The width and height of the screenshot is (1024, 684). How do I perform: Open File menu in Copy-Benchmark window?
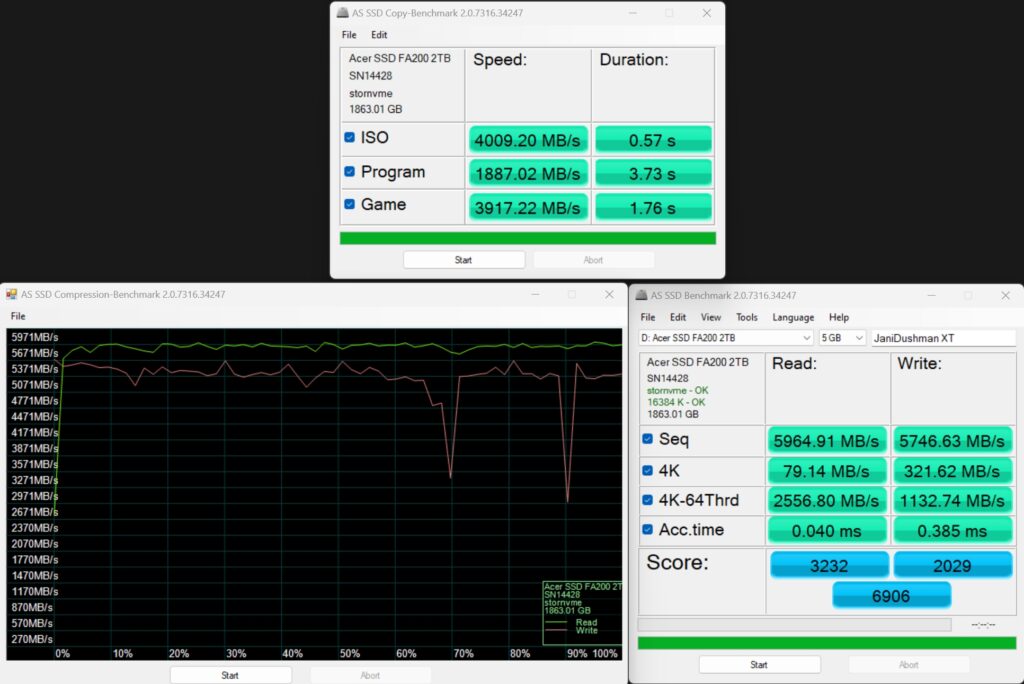(349, 35)
